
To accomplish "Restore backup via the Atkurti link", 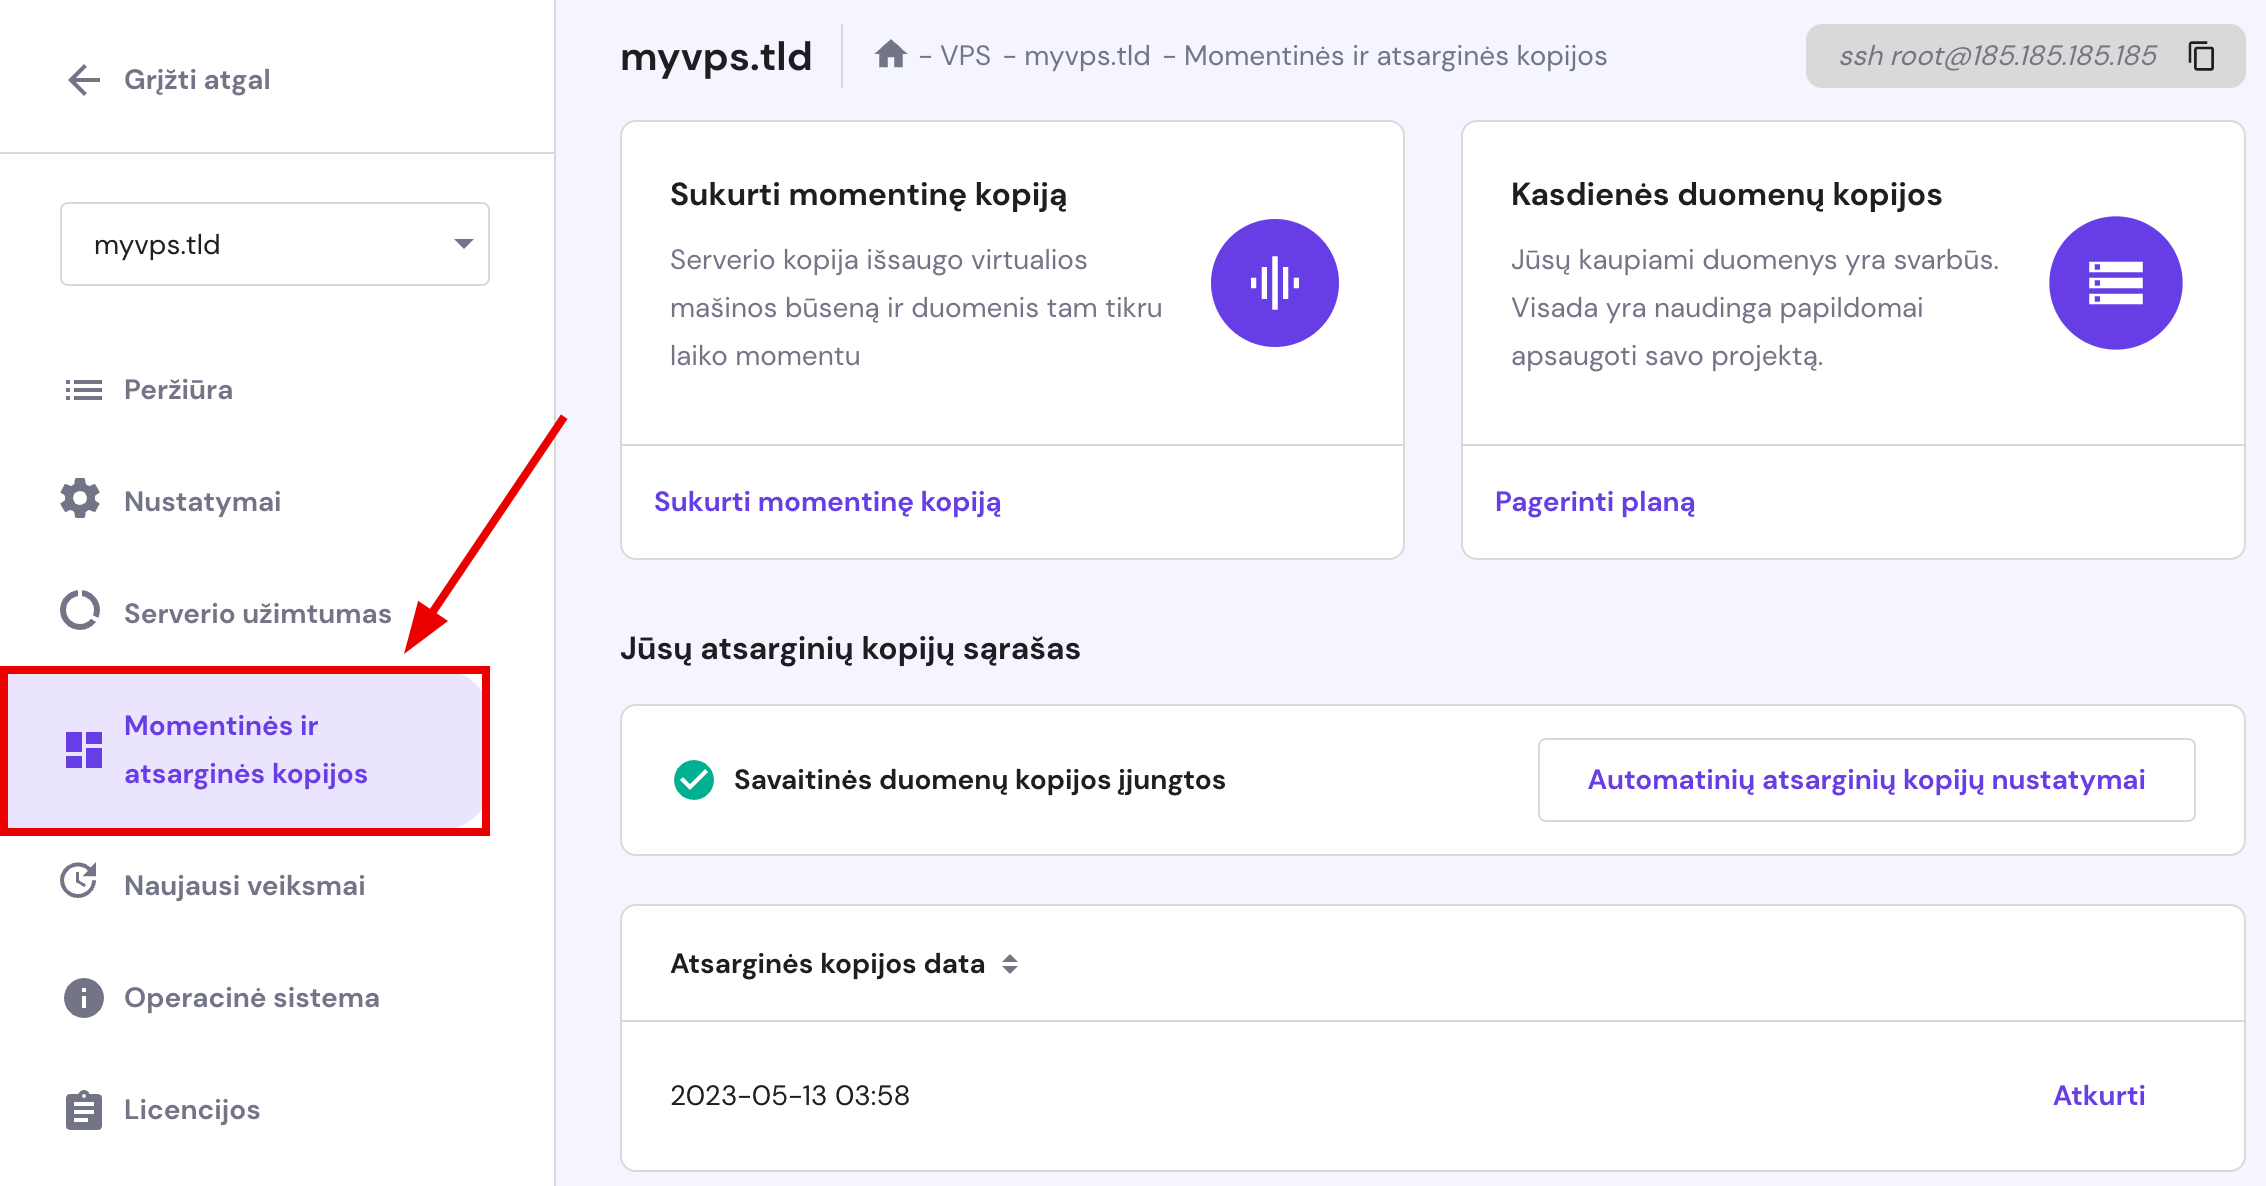I will (2097, 1094).
